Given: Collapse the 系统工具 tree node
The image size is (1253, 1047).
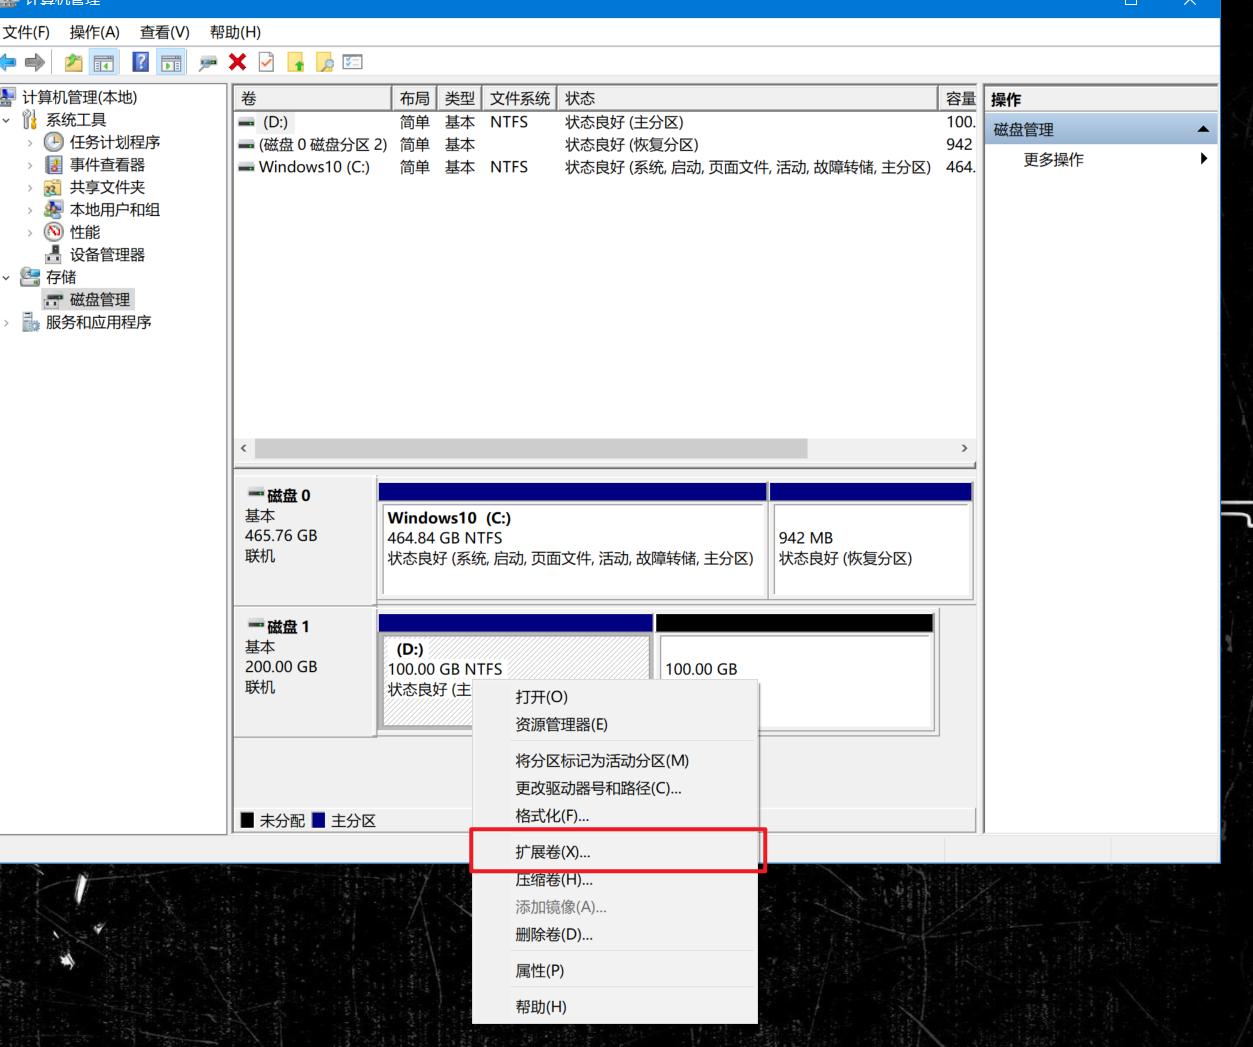Looking at the screenshot, I should tap(7, 120).
